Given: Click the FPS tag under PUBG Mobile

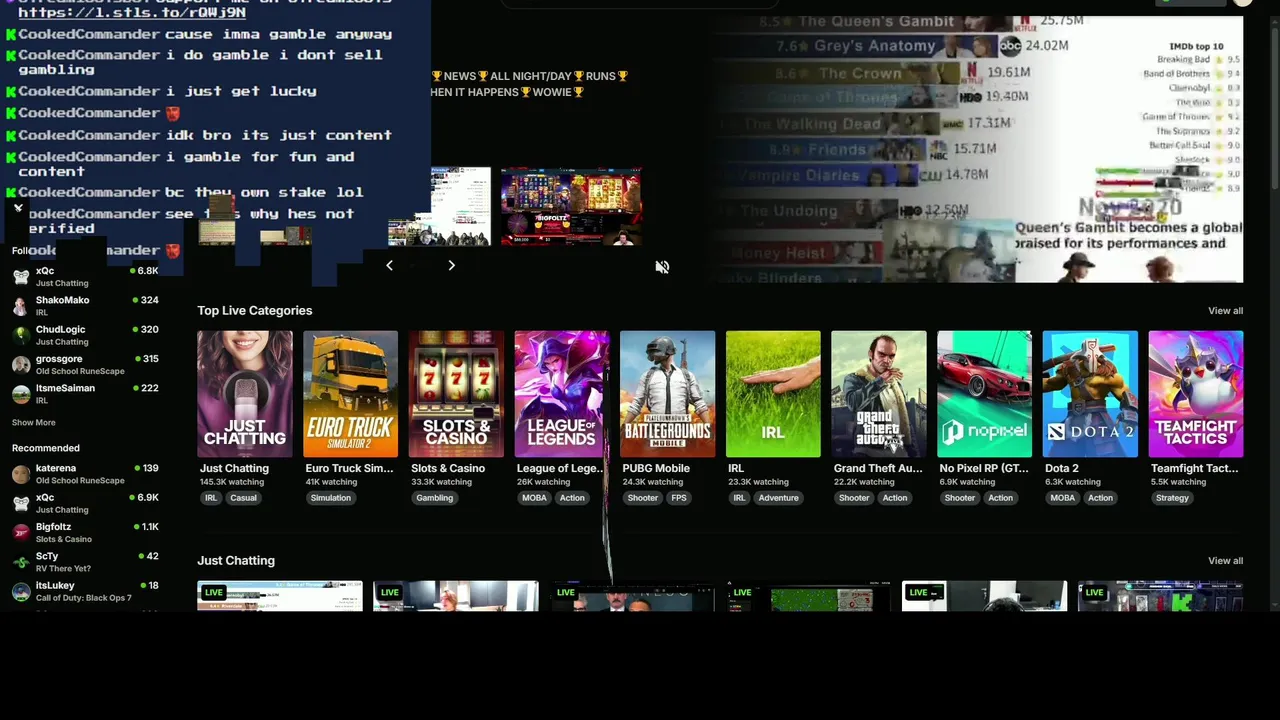Looking at the screenshot, I should 679,498.
